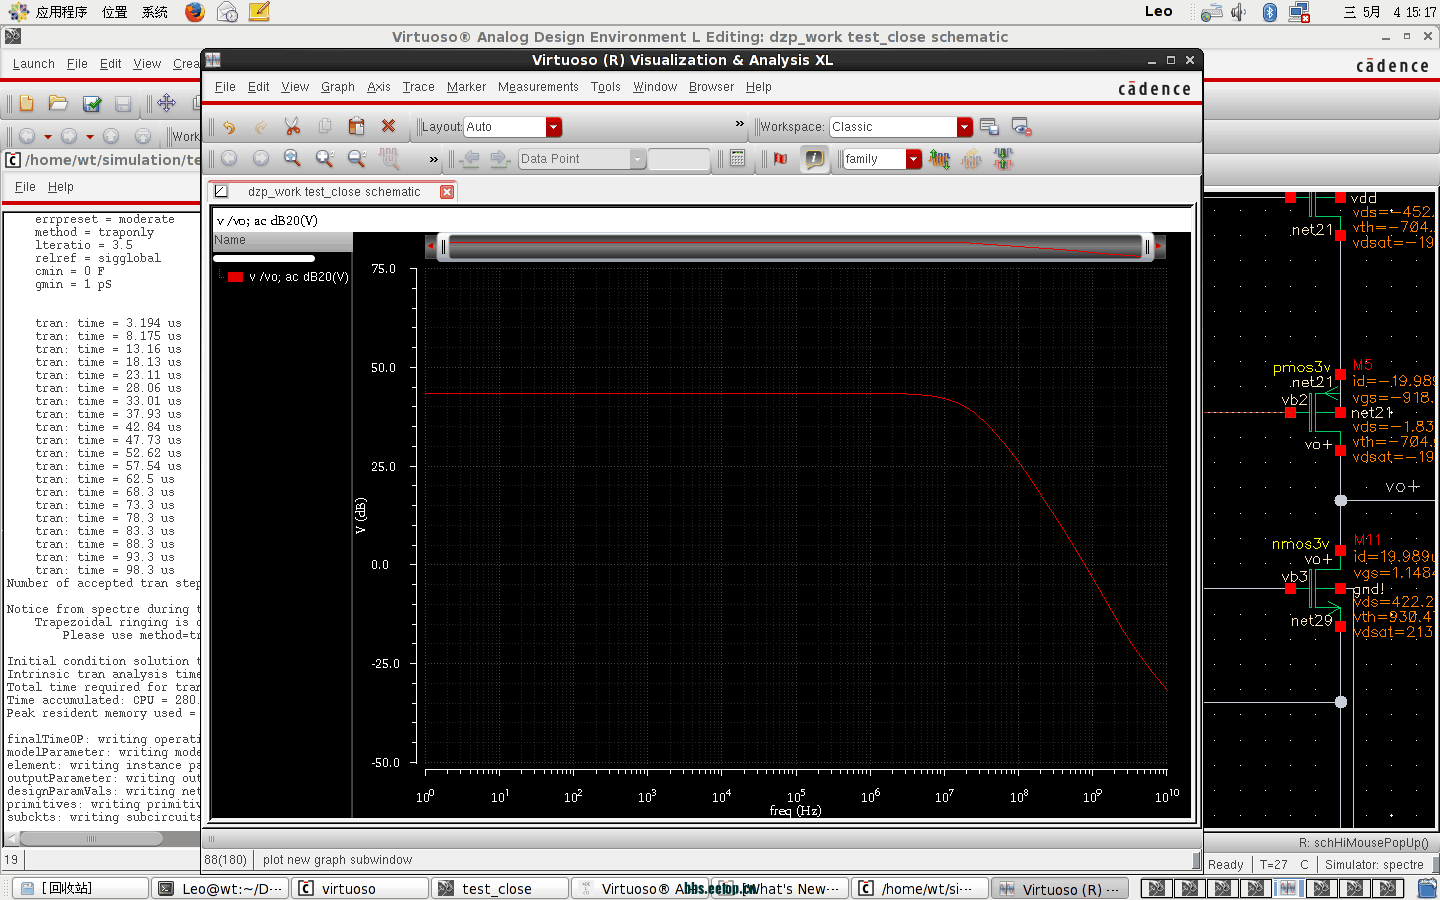
Task: Click the green-arrow waveform append icon
Action: click(939, 158)
